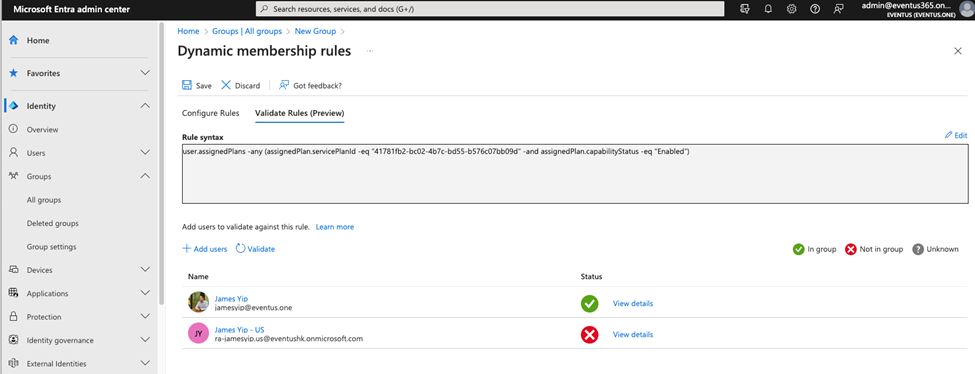Screen dimensions: 975x374
Task: Click the Not in group legend label
Action: point(881,249)
